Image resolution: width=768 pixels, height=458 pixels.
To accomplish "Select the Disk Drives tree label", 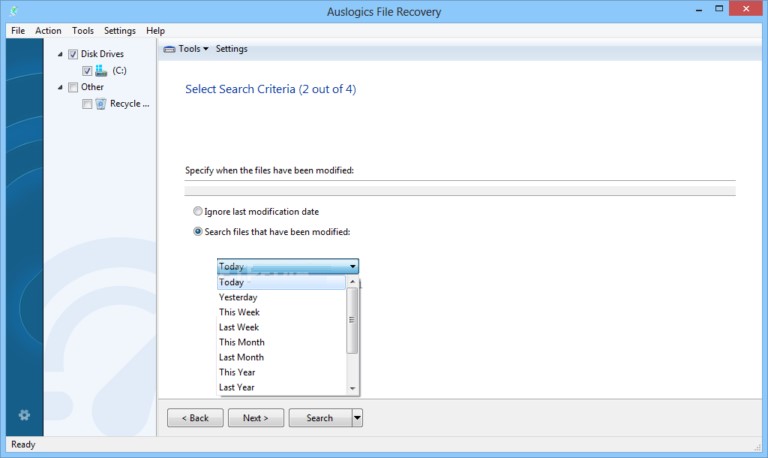I will [x=102, y=54].
